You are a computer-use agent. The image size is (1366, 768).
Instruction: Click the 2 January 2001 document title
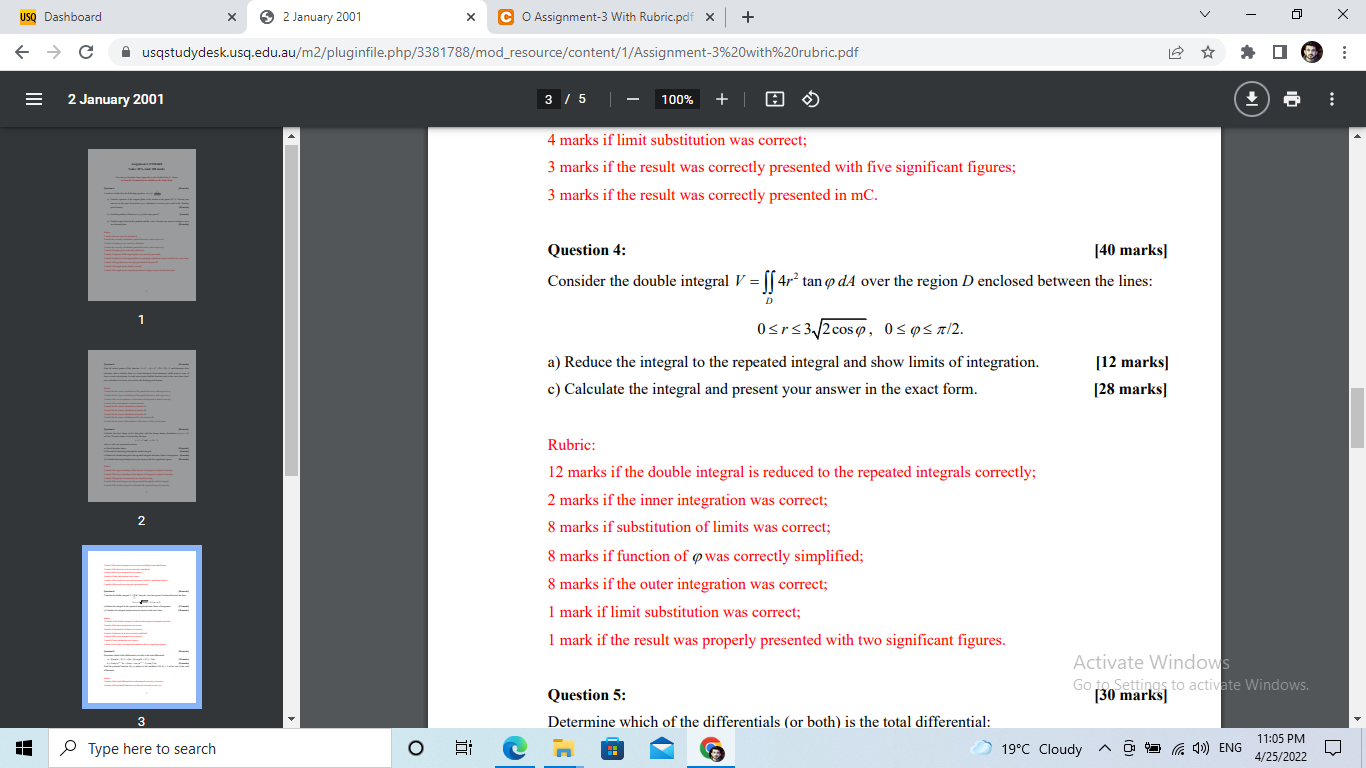[116, 99]
